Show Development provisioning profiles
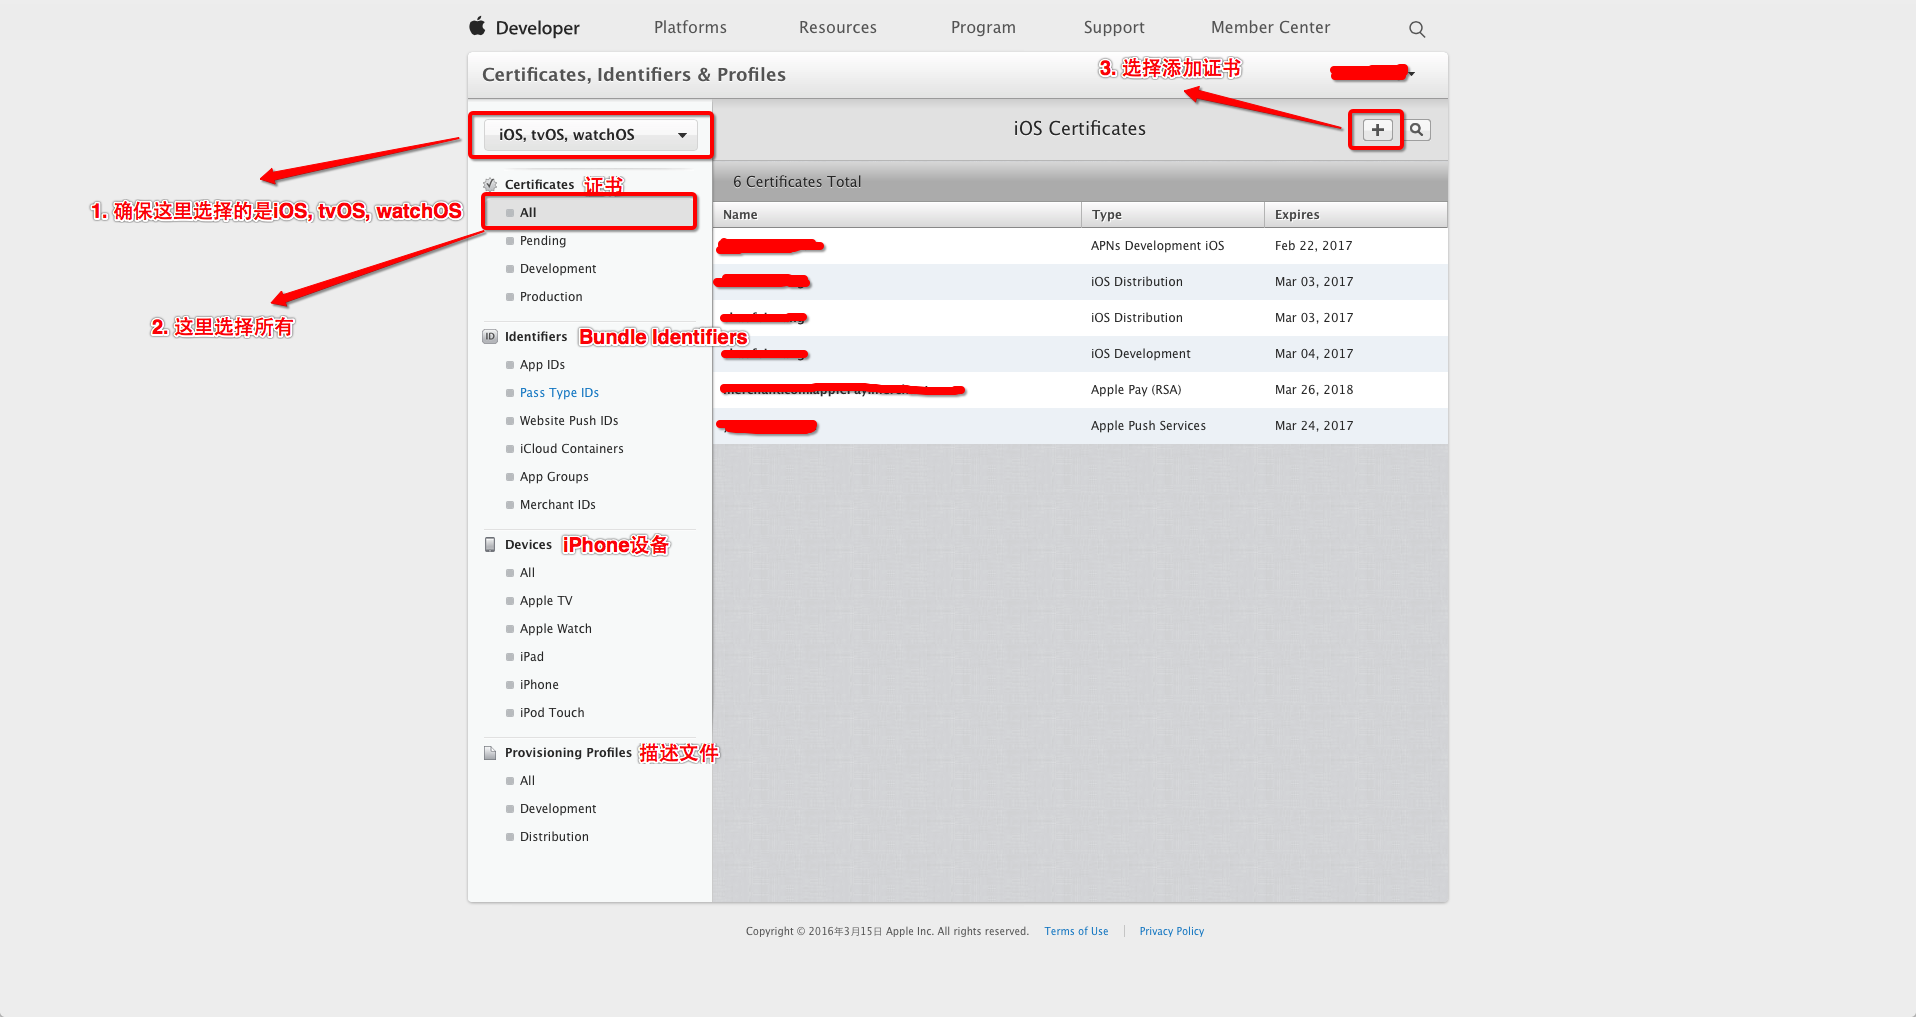The image size is (1916, 1017). point(558,809)
